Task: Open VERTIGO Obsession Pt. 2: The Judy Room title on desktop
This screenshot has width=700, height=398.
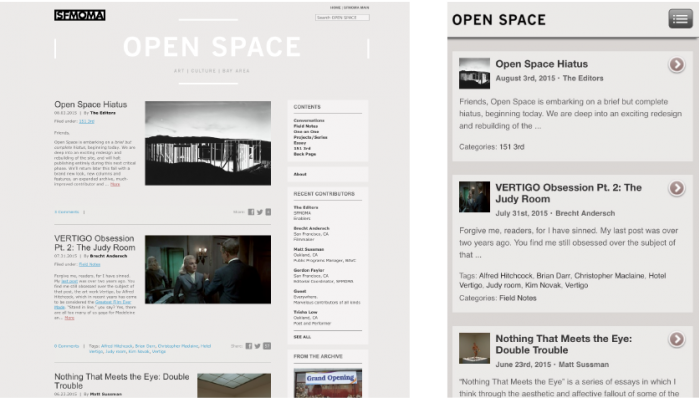Action: [95, 243]
